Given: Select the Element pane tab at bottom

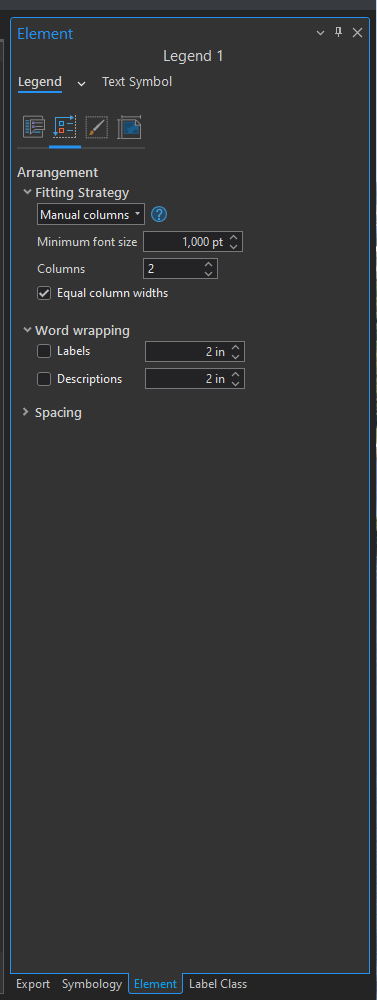Looking at the screenshot, I should [x=155, y=984].
